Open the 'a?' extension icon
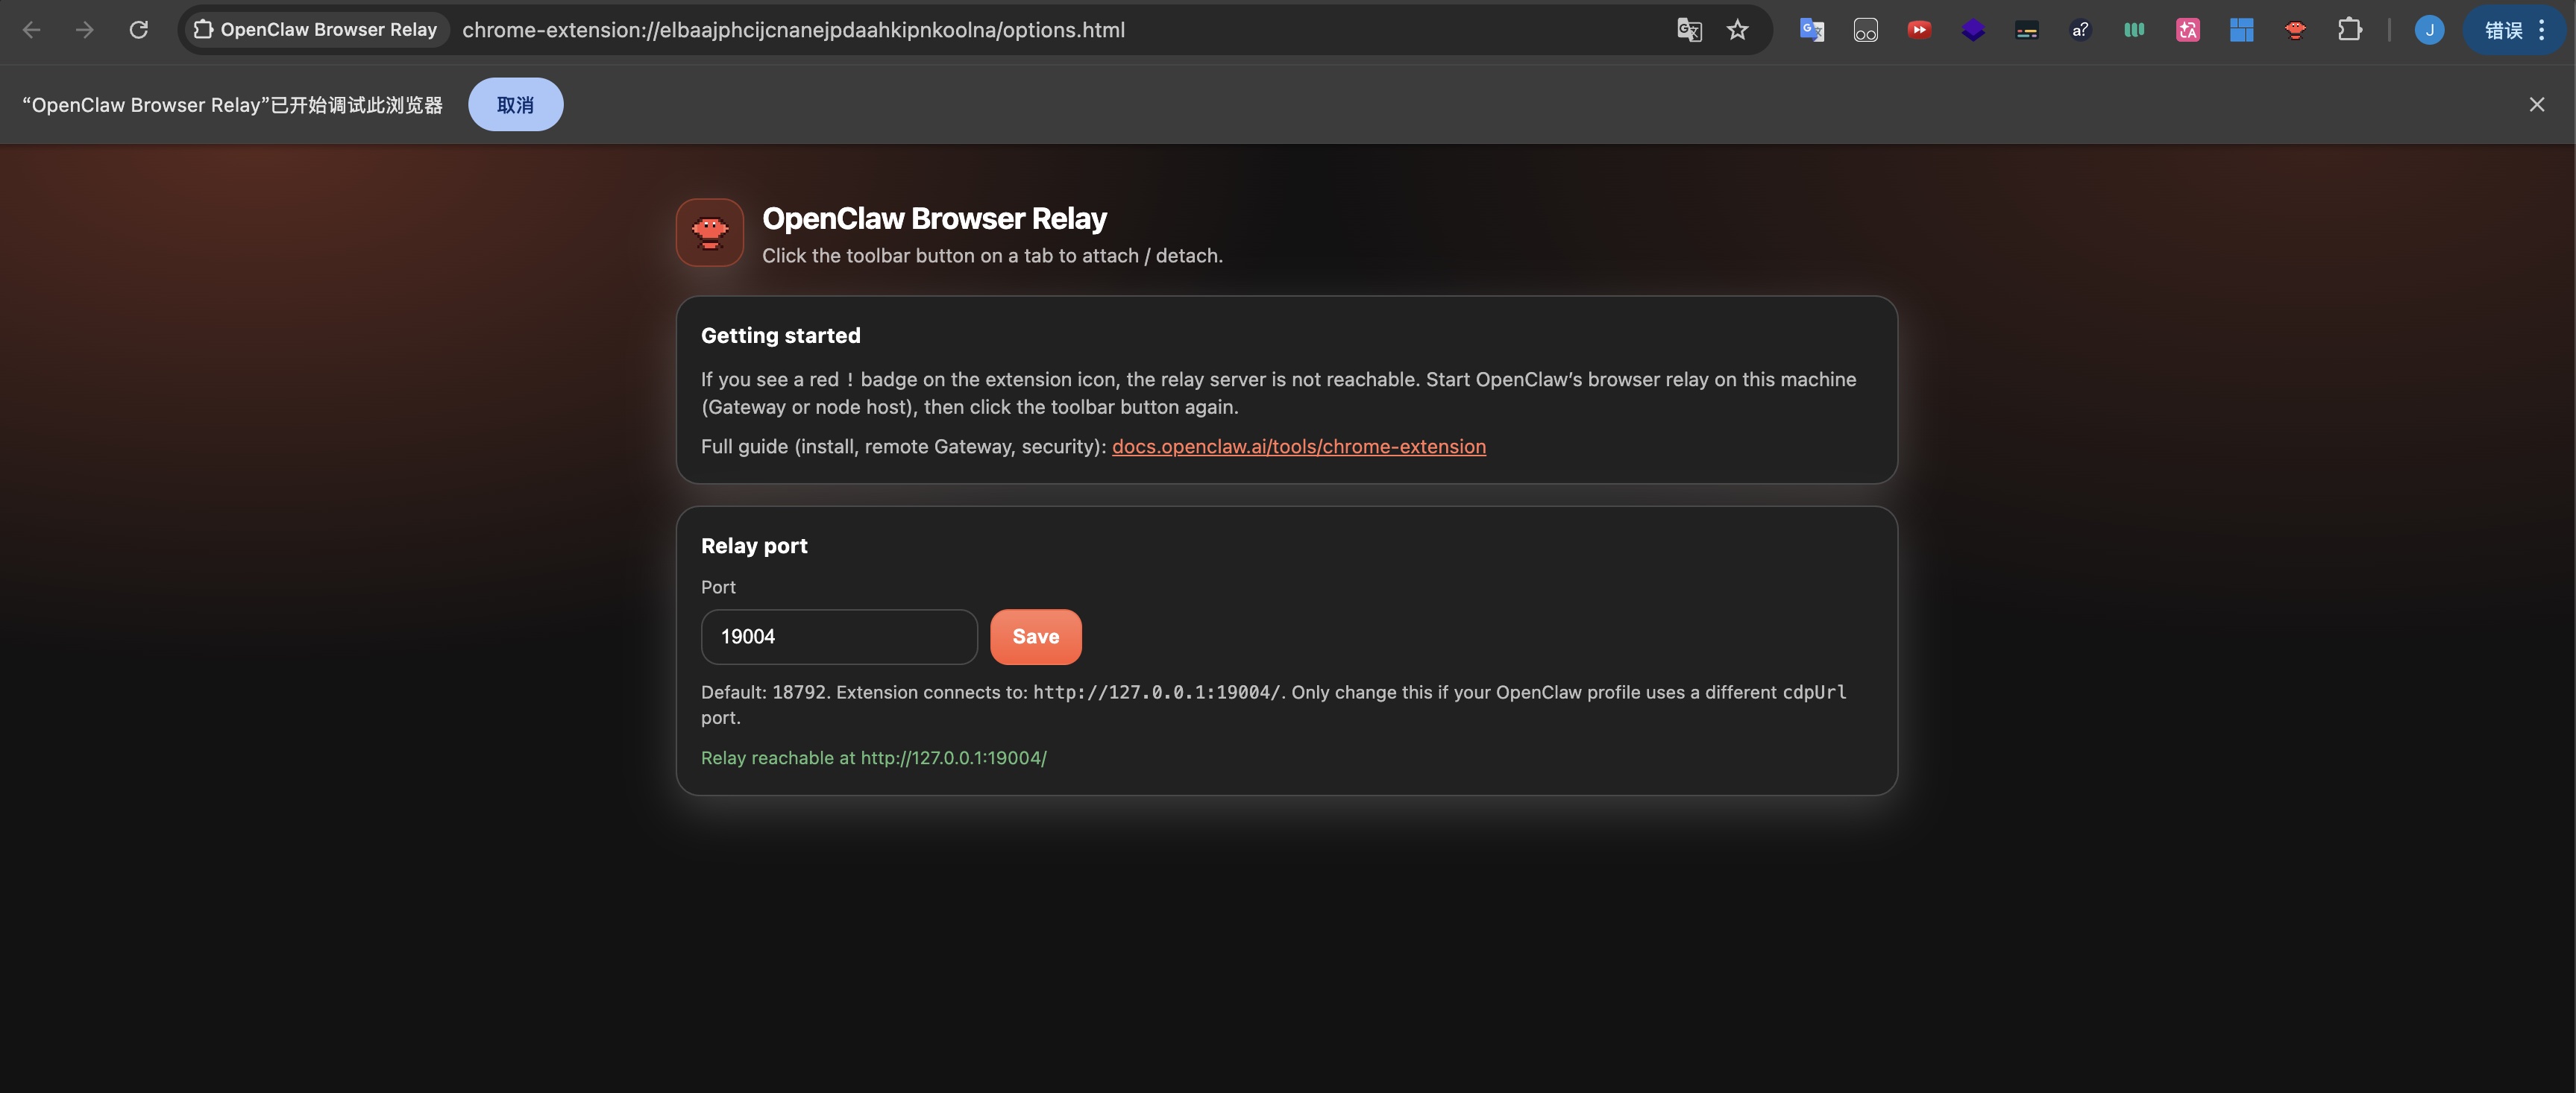Viewport: 2576px width, 1093px height. click(2080, 30)
